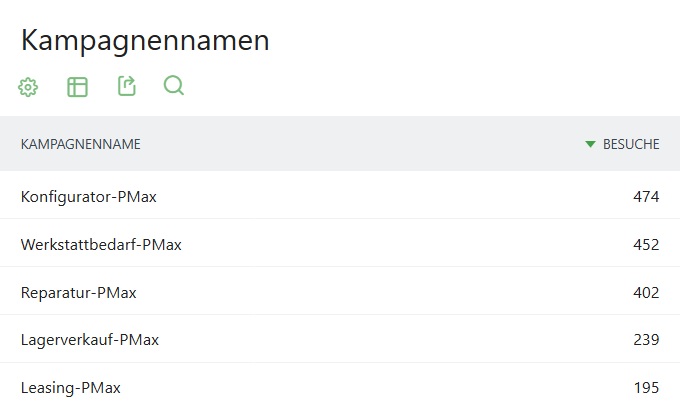Select the Konfigurator-PMax campaign row label
This screenshot has width=680, height=408.
click(89, 197)
